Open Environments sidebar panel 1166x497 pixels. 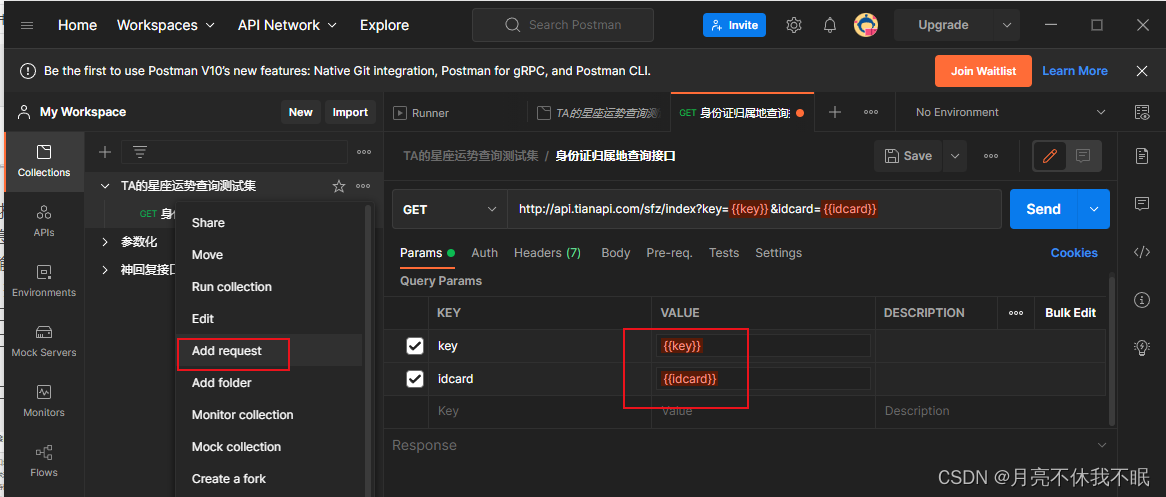[x=44, y=281]
